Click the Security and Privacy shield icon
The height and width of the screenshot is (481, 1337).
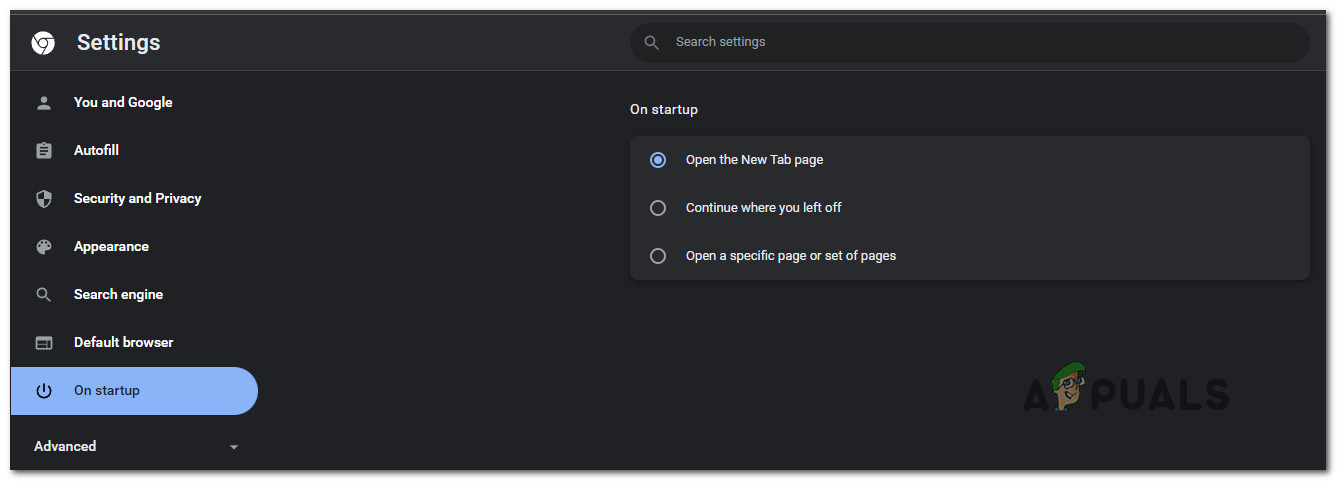click(x=44, y=199)
